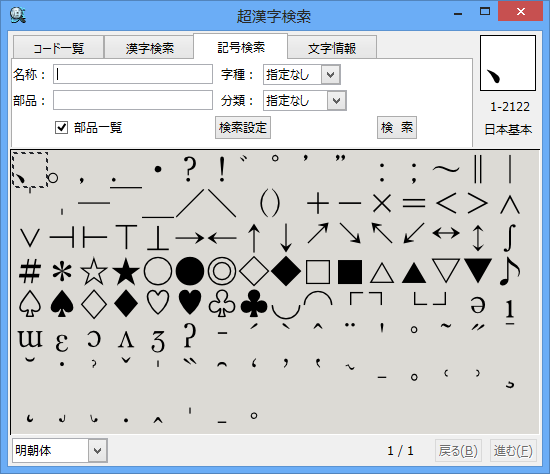The width and height of the screenshot is (550, 474).
Task: Select the musical note ♪ symbol
Action: click(x=510, y=271)
